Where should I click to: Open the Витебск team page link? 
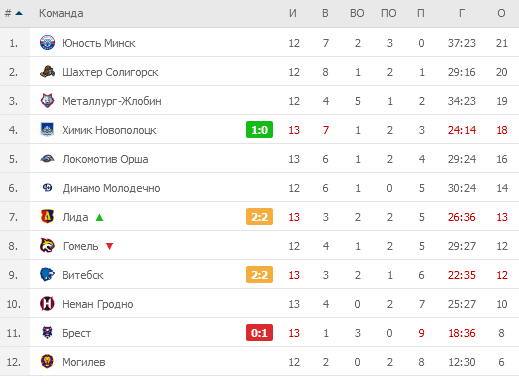pyautogui.click(x=83, y=275)
